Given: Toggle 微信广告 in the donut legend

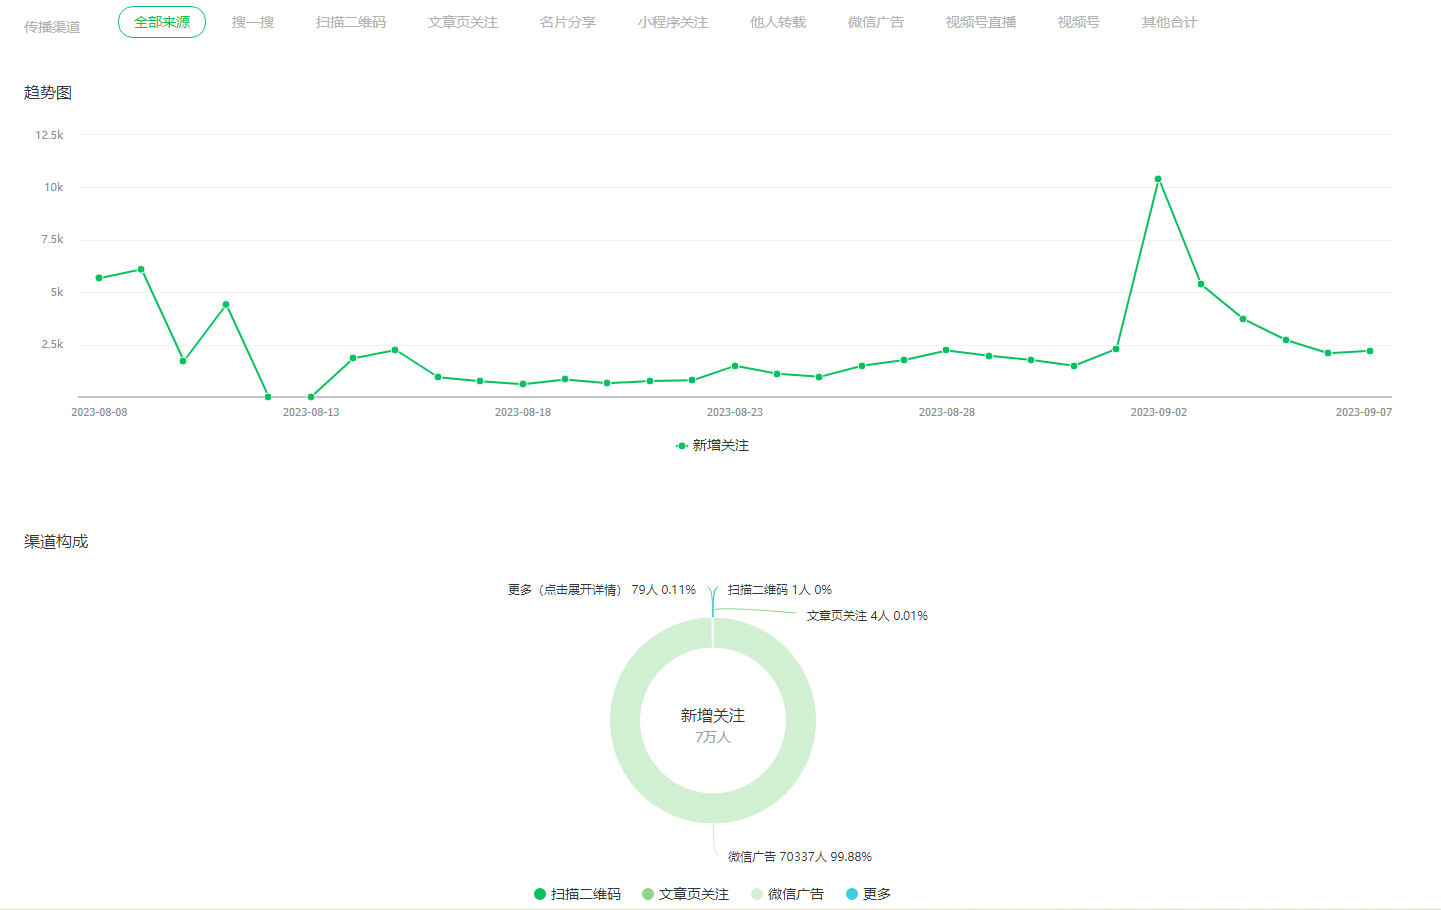Looking at the screenshot, I should 787,894.
